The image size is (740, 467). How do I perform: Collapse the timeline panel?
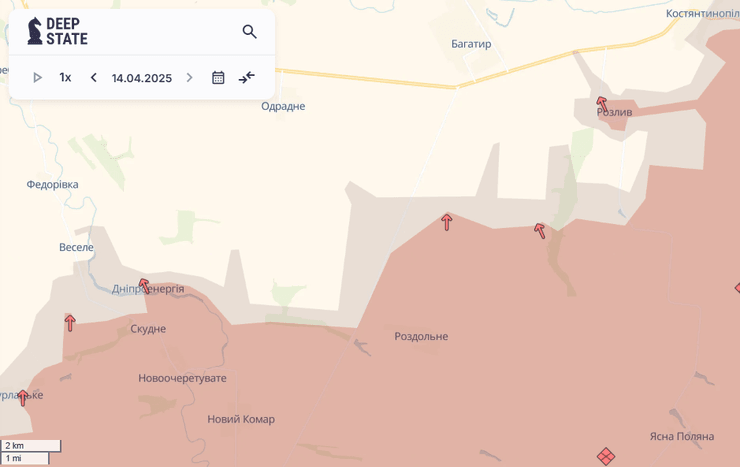pyautogui.click(x=246, y=78)
